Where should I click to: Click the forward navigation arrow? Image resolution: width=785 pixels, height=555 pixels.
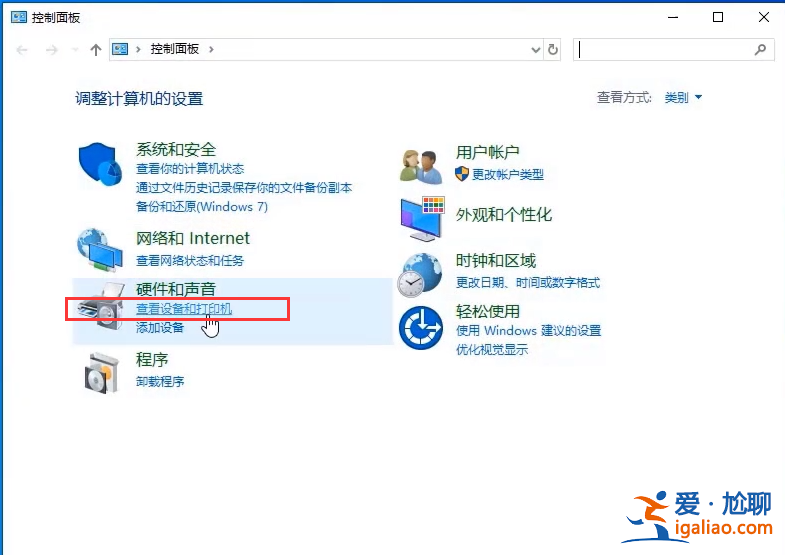click(x=51, y=50)
